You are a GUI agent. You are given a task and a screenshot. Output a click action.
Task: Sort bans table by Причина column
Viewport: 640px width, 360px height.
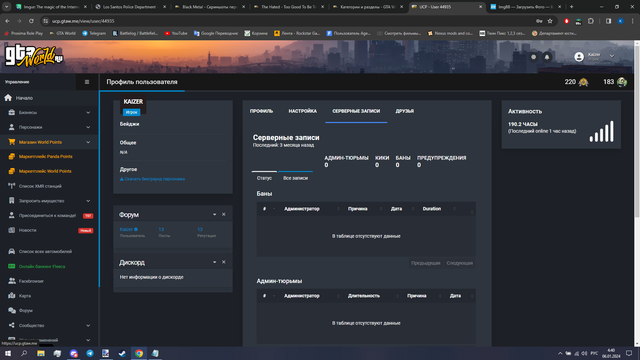coord(358,209)
